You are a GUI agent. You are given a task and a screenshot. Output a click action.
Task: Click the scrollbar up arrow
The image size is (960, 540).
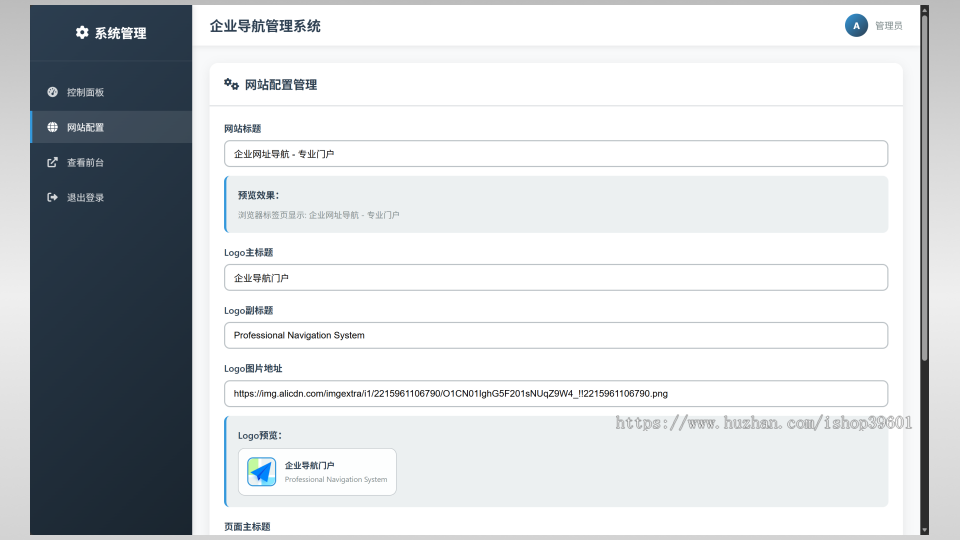(x=924, y=9)
